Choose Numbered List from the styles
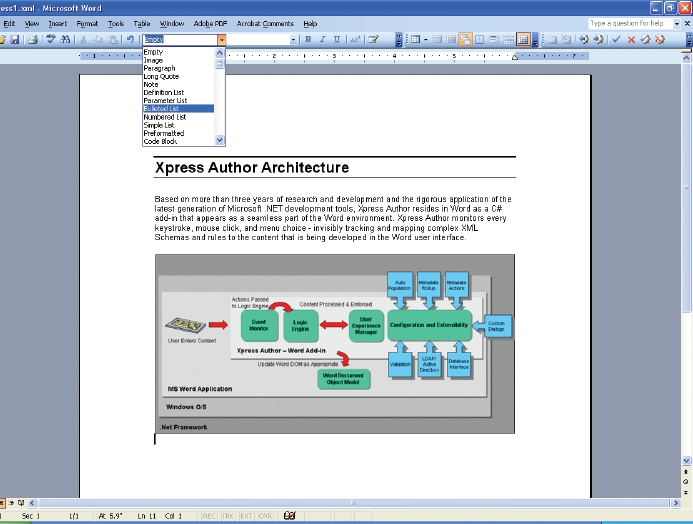This screenshot has height=524, width=693. point(179,117)
